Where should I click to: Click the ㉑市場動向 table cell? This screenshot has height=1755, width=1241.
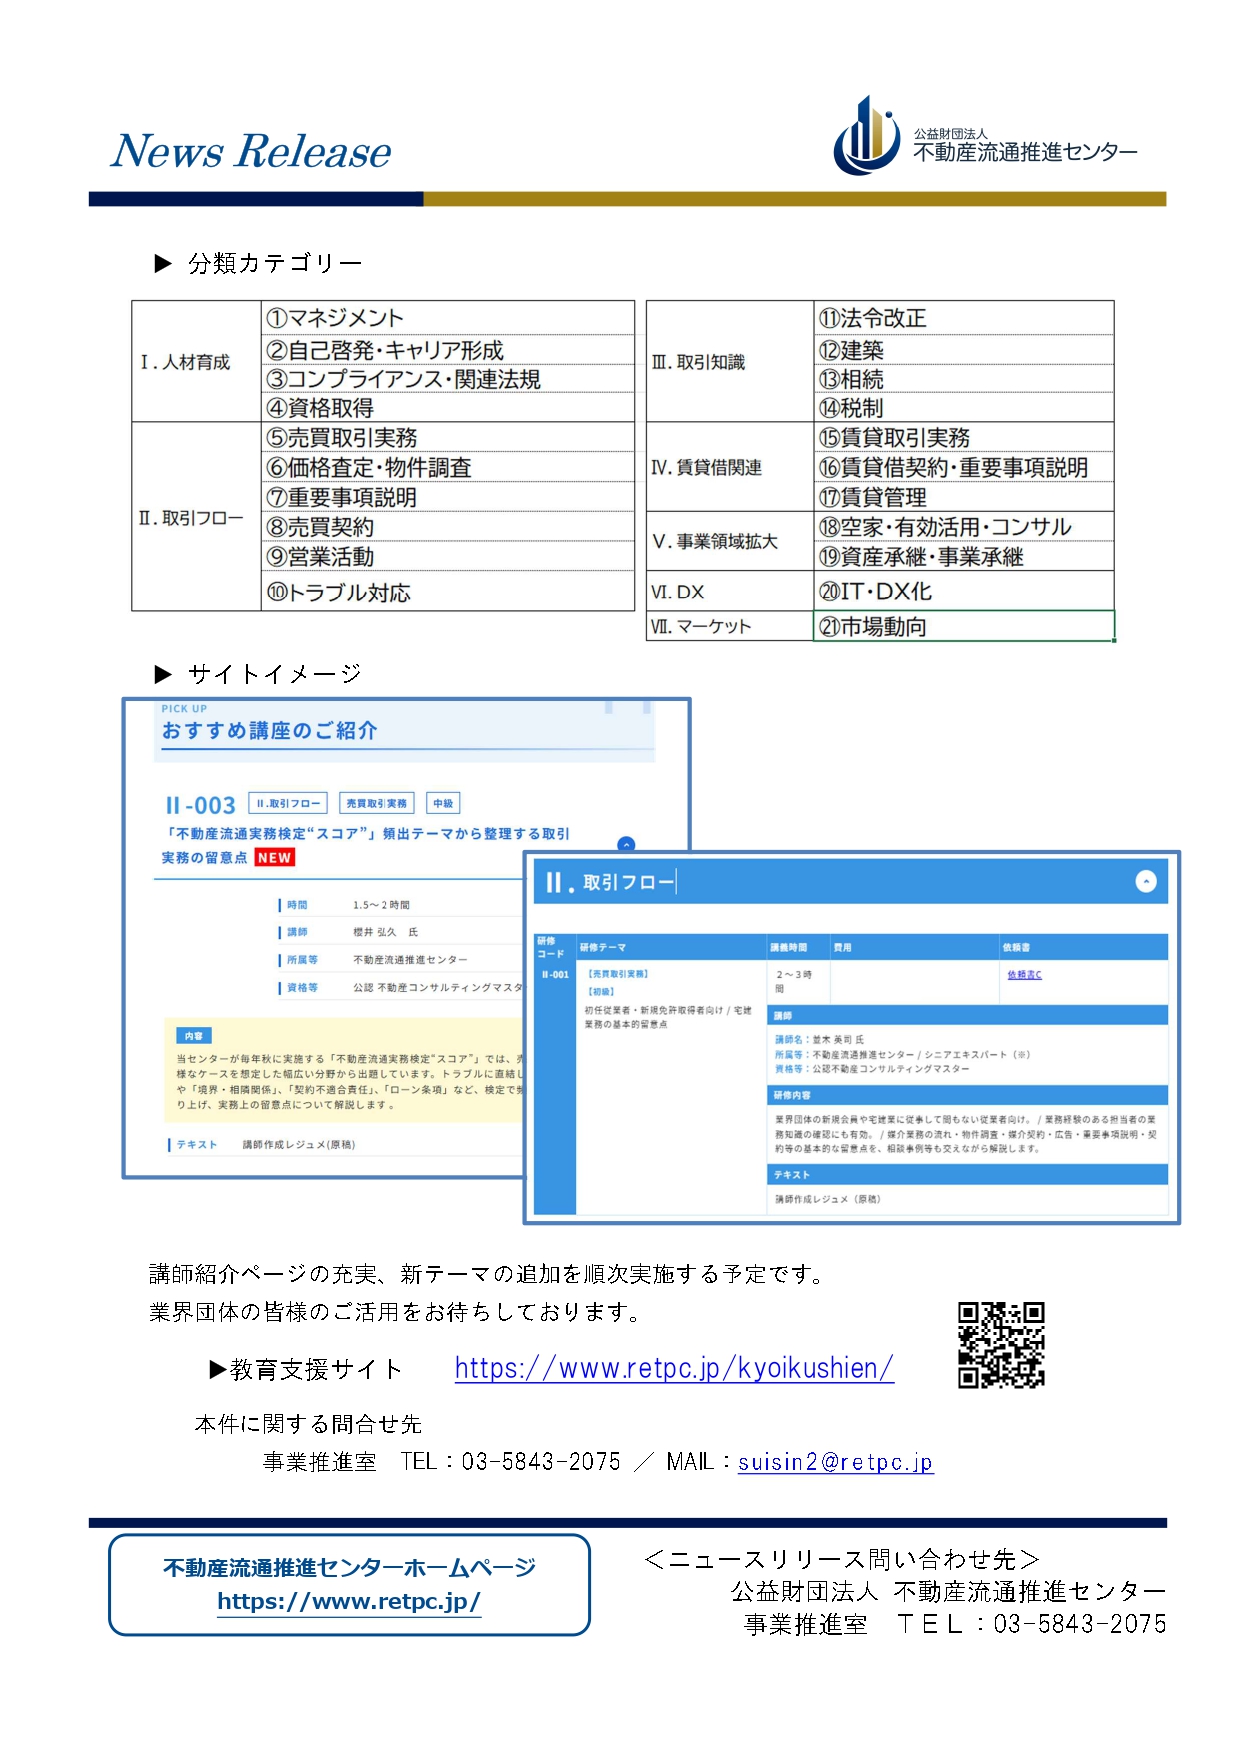[963, 626]
